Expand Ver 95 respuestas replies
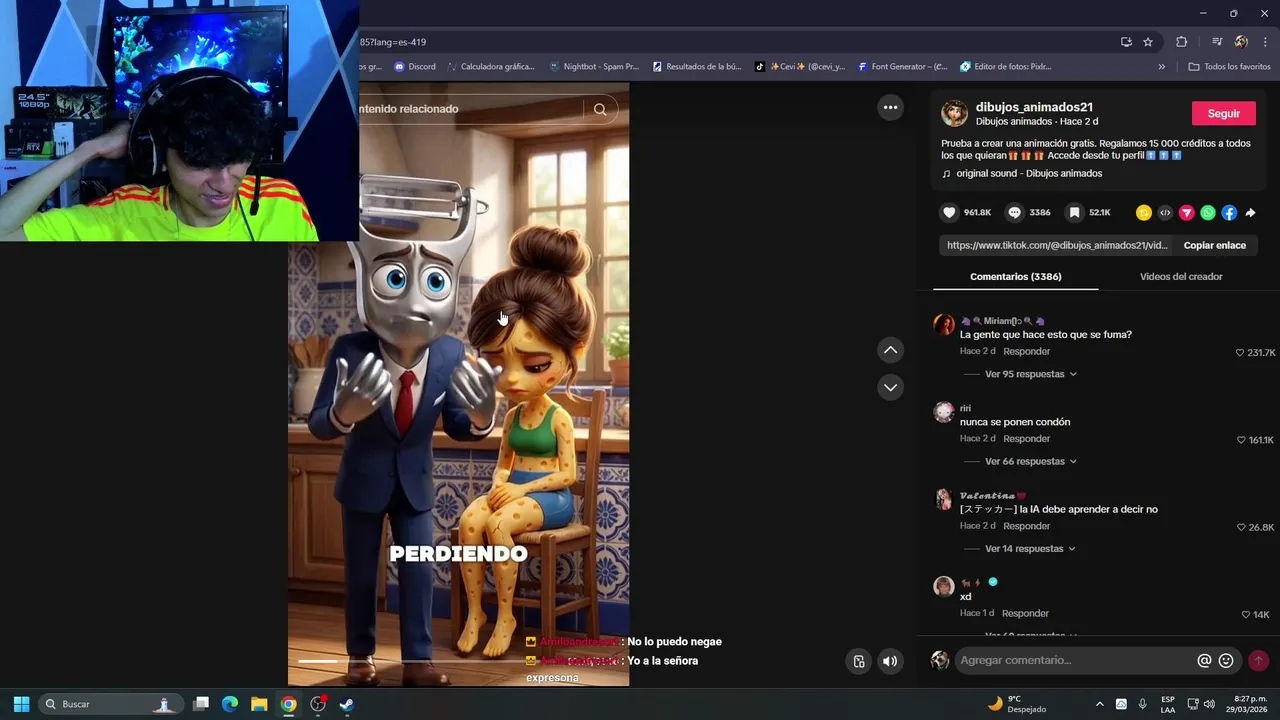 (1031, 374)
